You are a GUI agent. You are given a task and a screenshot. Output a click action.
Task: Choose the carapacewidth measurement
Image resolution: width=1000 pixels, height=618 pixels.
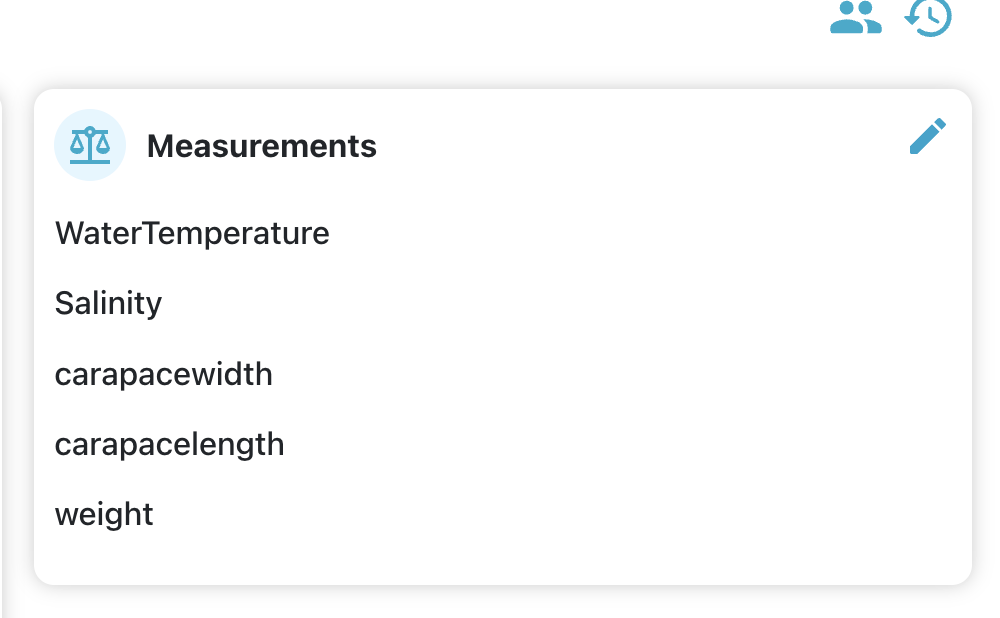pos(163,374)
